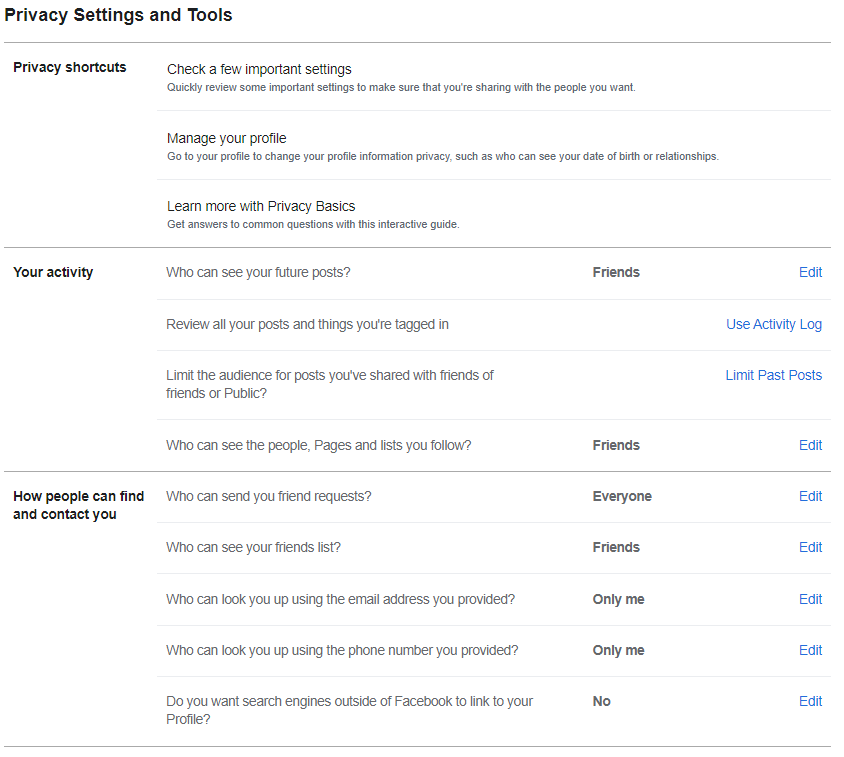844x757 pixels.
Task: Edit who can see your friends list
Action: point(810,548)
